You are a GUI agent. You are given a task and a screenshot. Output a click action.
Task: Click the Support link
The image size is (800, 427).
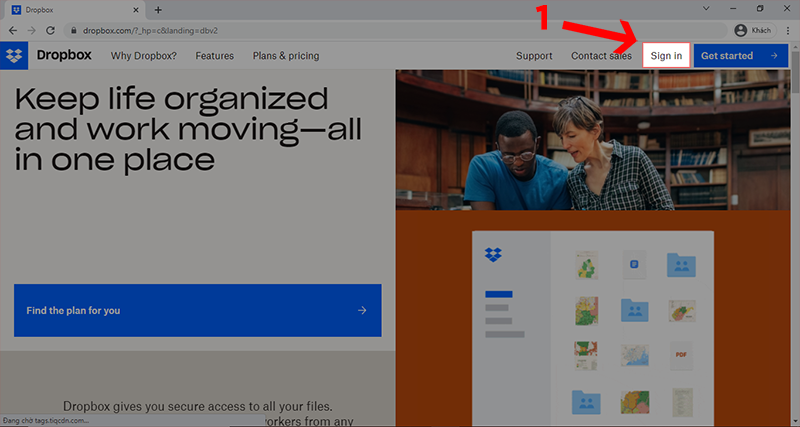point(534,56)
